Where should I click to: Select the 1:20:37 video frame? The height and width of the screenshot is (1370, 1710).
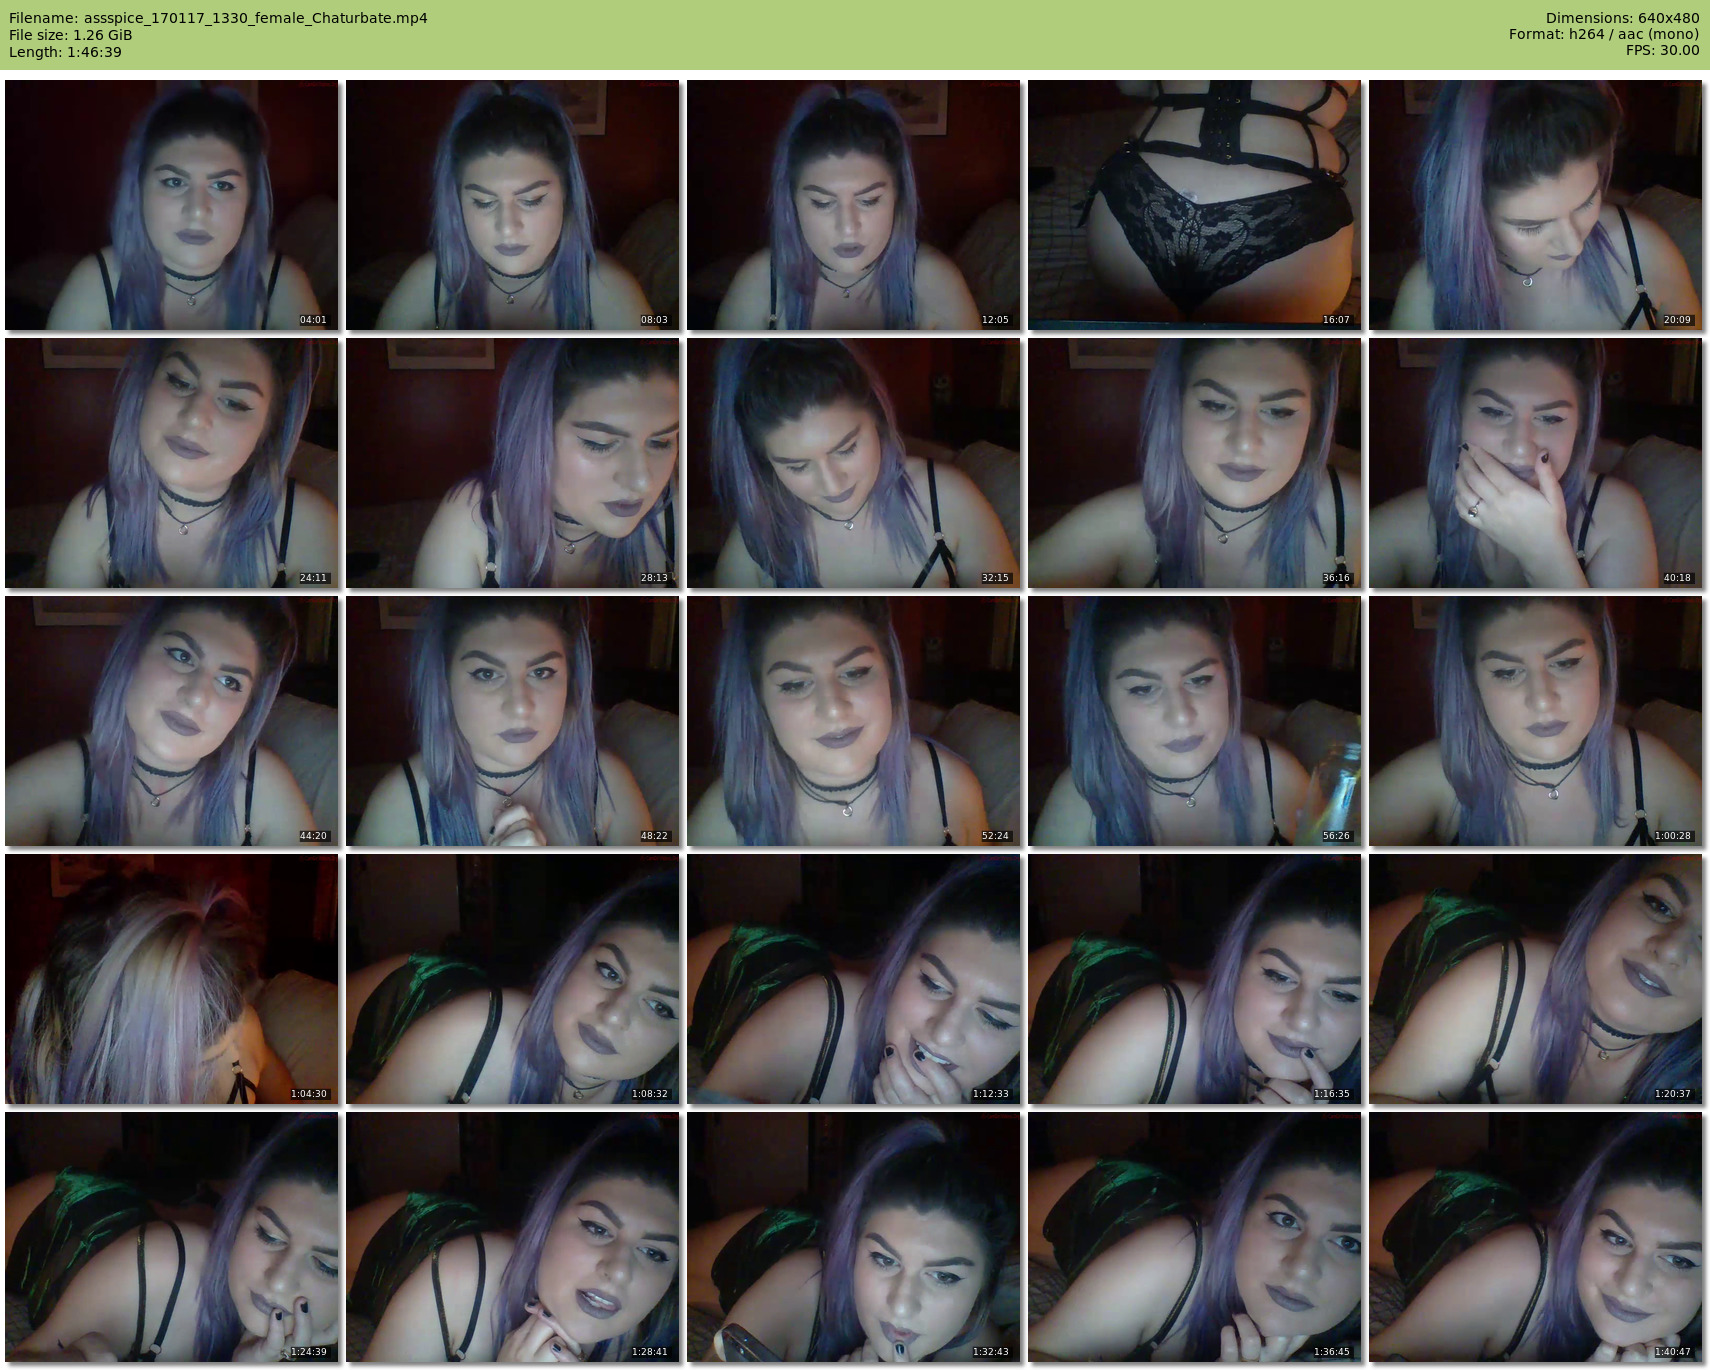(x=1536, y=979)
